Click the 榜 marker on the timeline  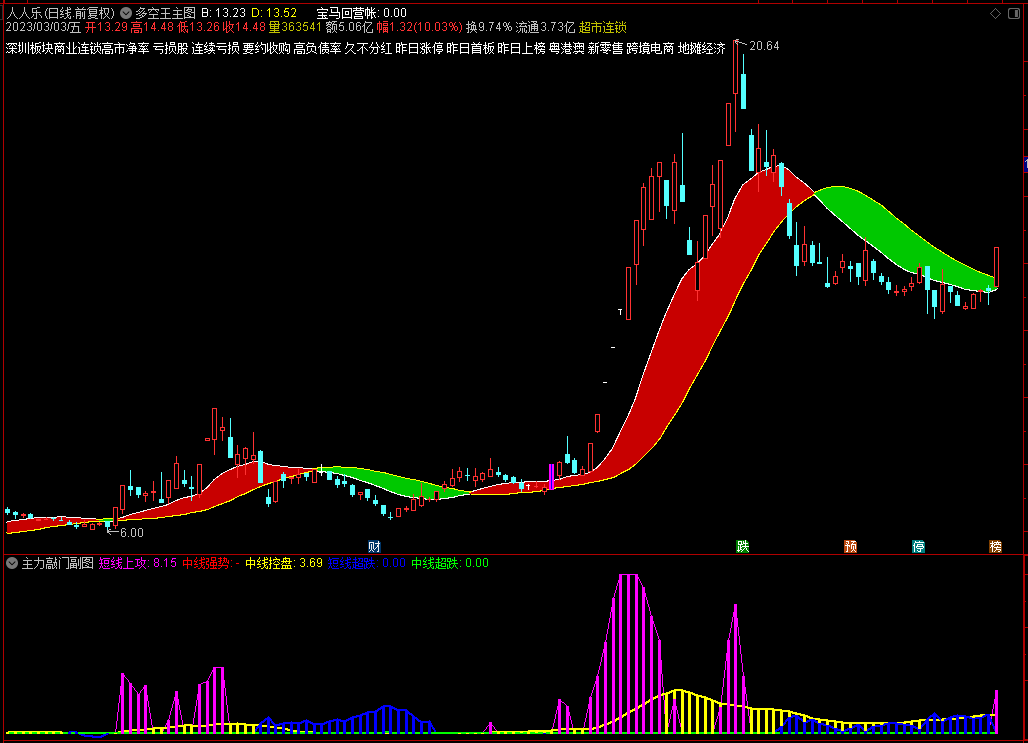coord(995,546)
